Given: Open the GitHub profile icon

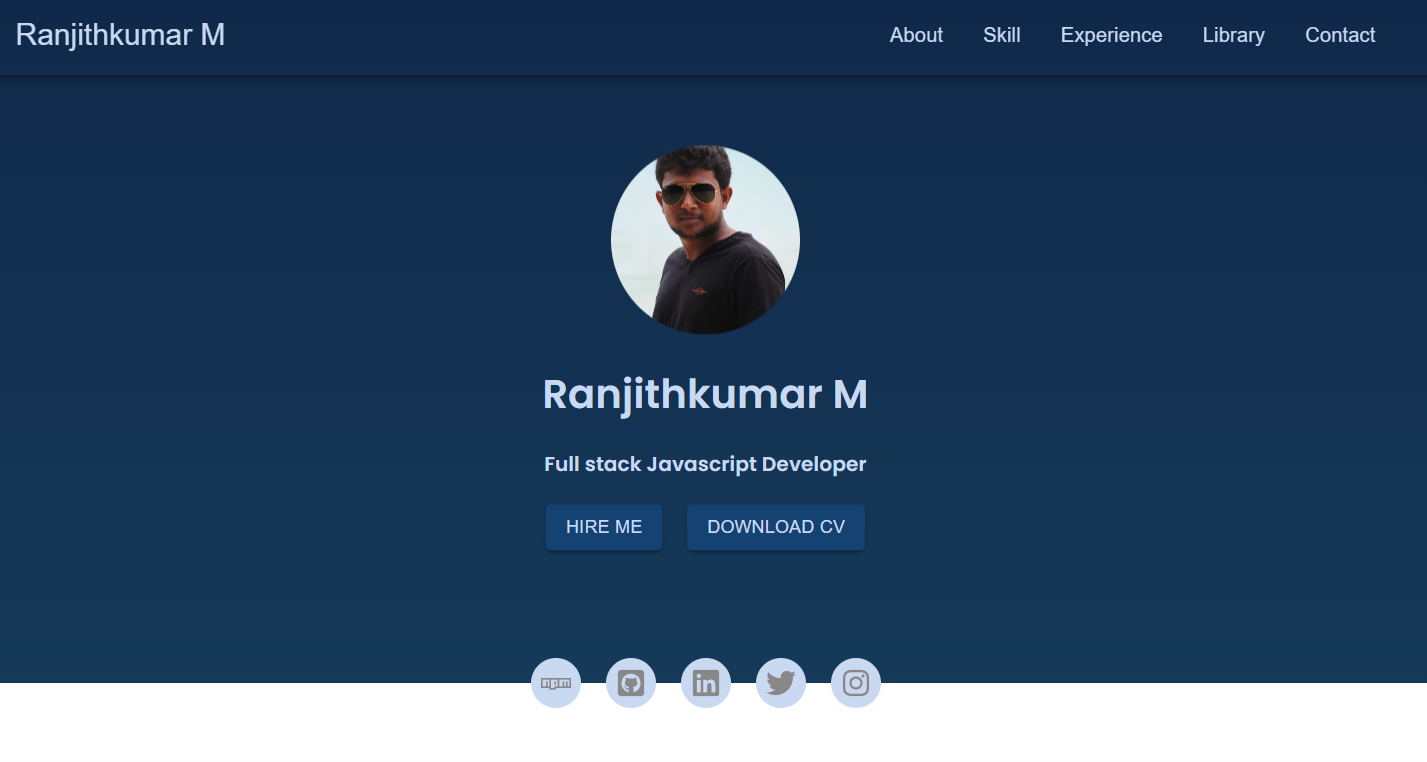Looking at the screenshot, I should (x=630, y=683).
